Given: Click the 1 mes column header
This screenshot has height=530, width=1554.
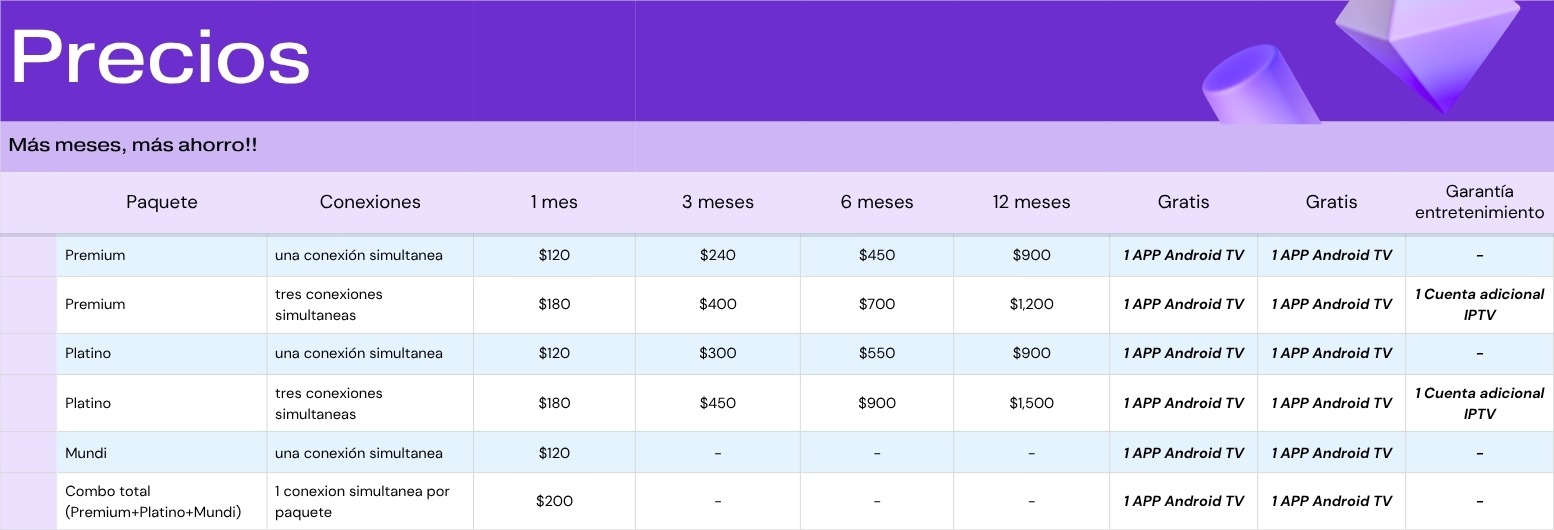Looking at the screenshot, I should tap(554, 202).
